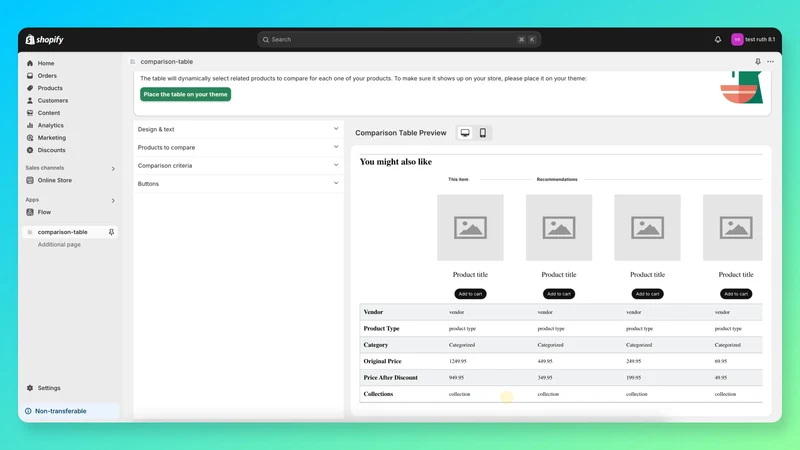Click the You might also like heading
This screenshot has height=450, width=800.
(x=396, y=162)
